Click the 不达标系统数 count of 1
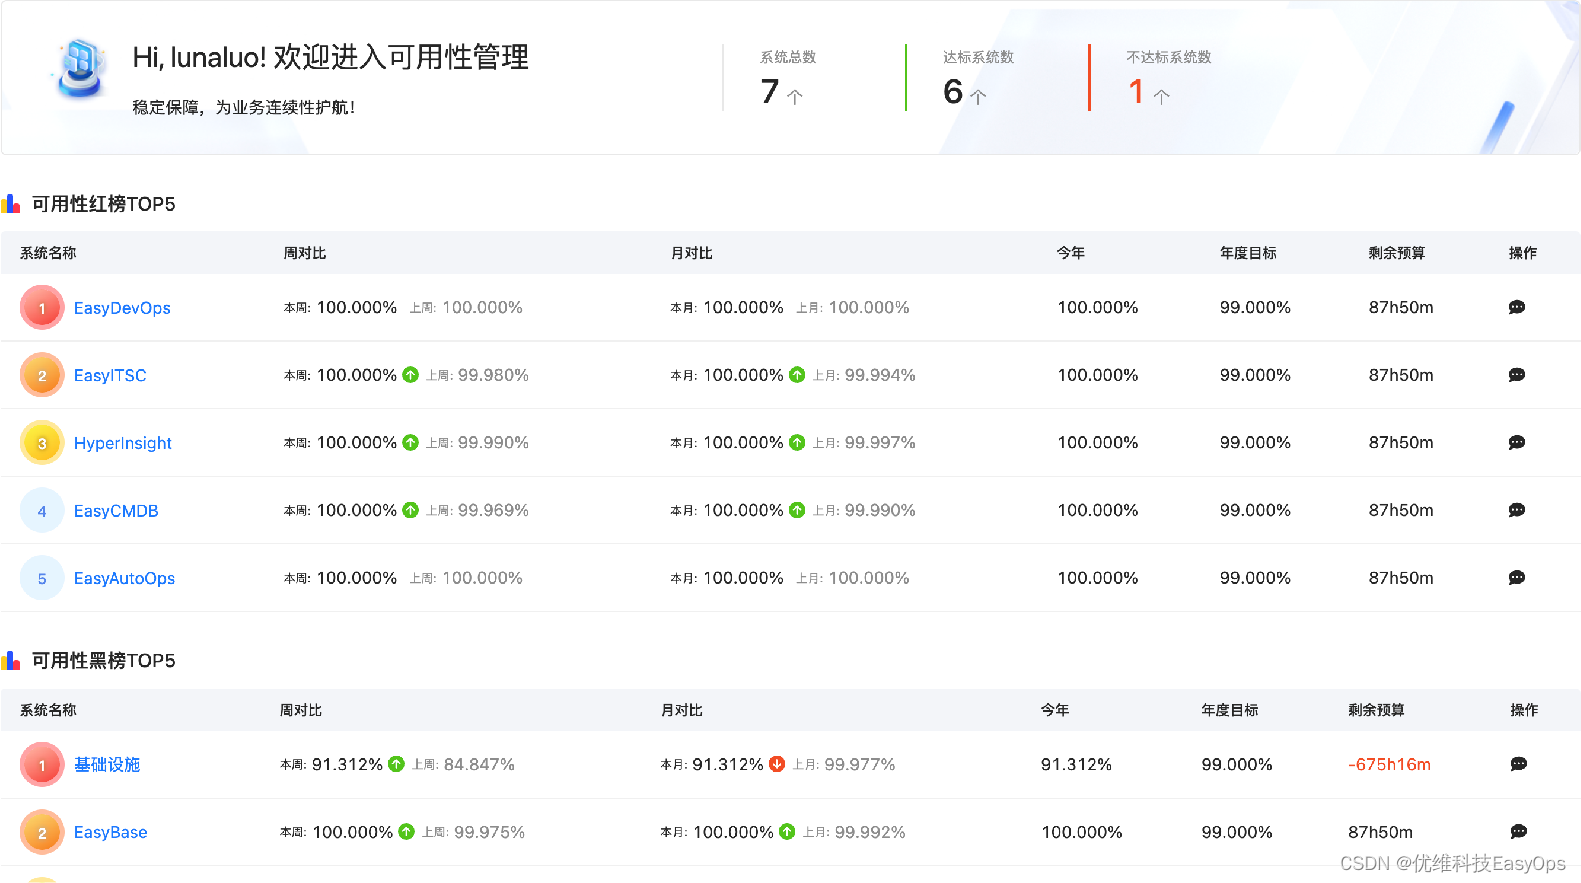Screen dimensions: 1581x883 click(1136, 92)
